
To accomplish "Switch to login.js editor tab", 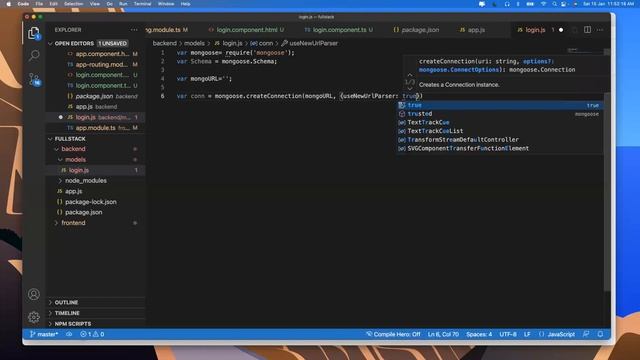I will [535, 30].
